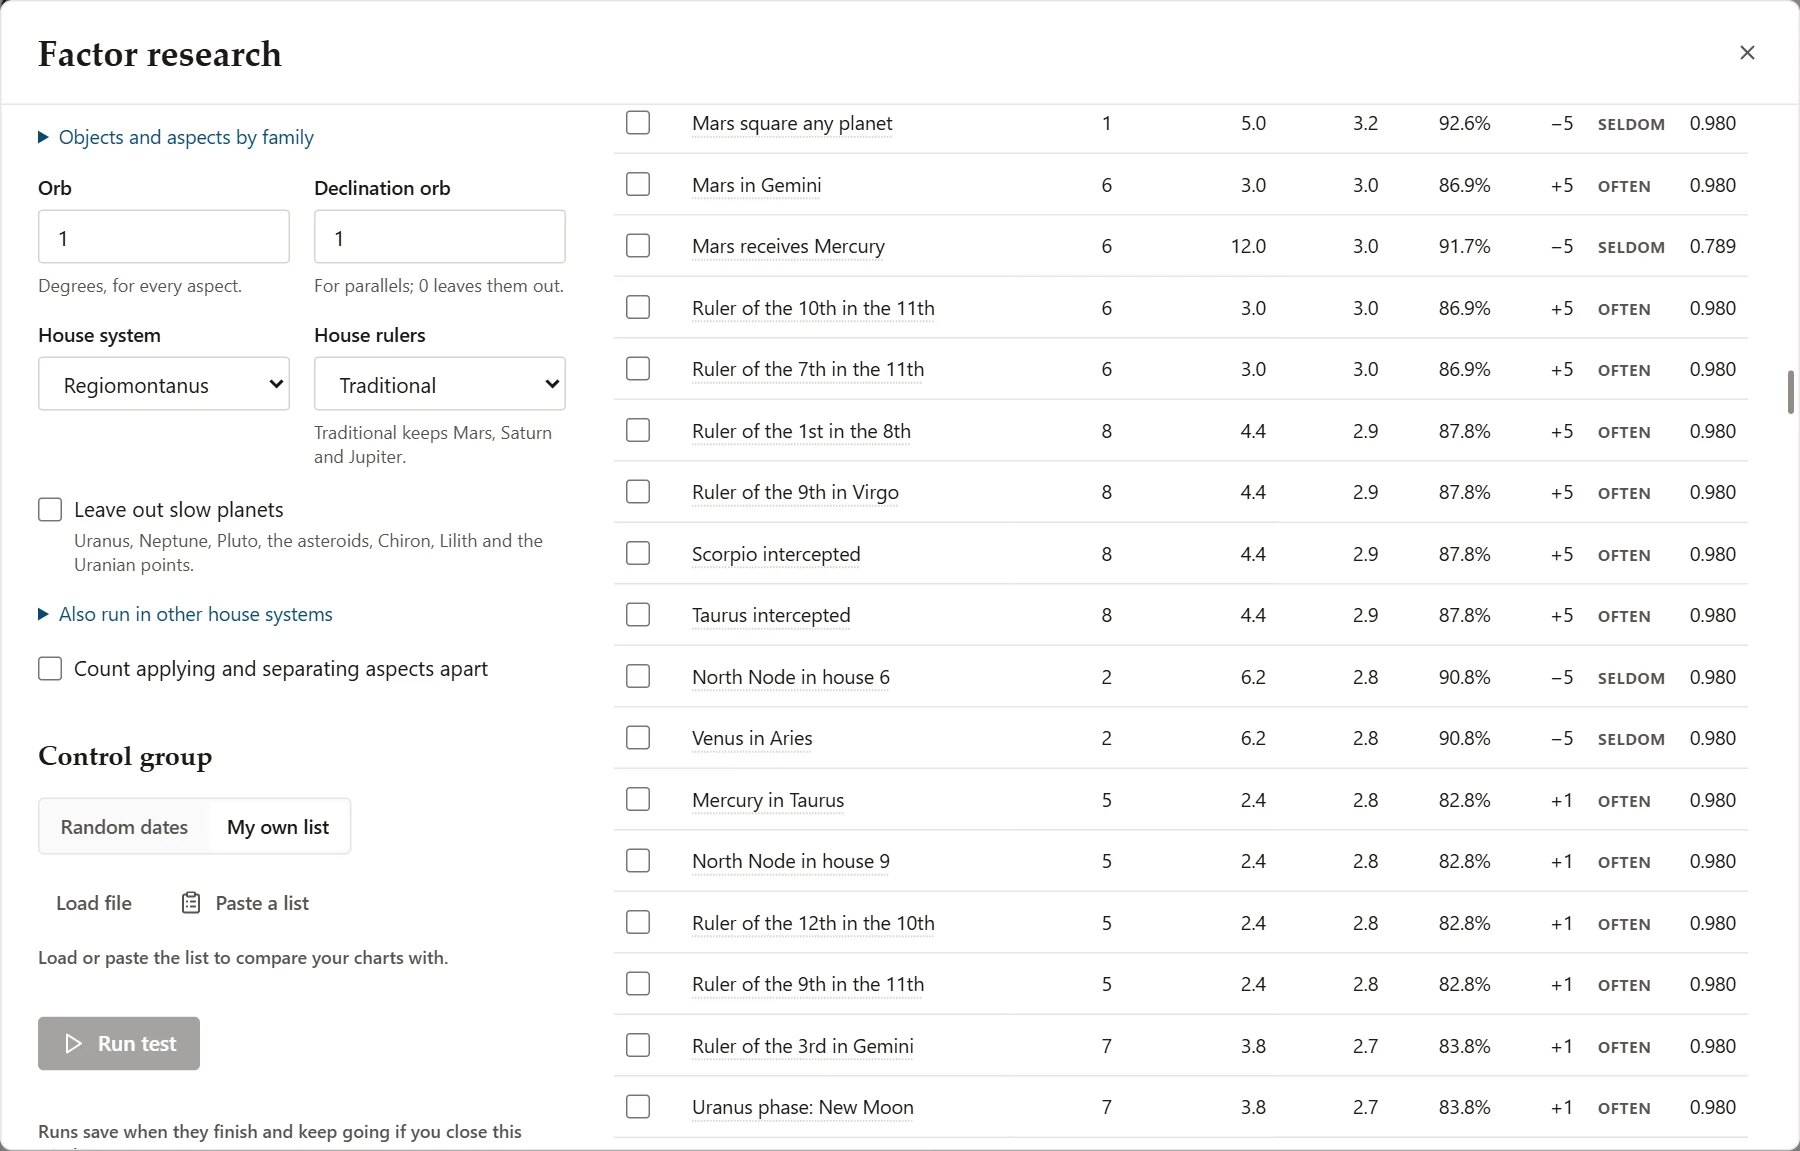Click the play icon on Run test
This screenshot has width=1800, height=1151.
point(73,1044)
